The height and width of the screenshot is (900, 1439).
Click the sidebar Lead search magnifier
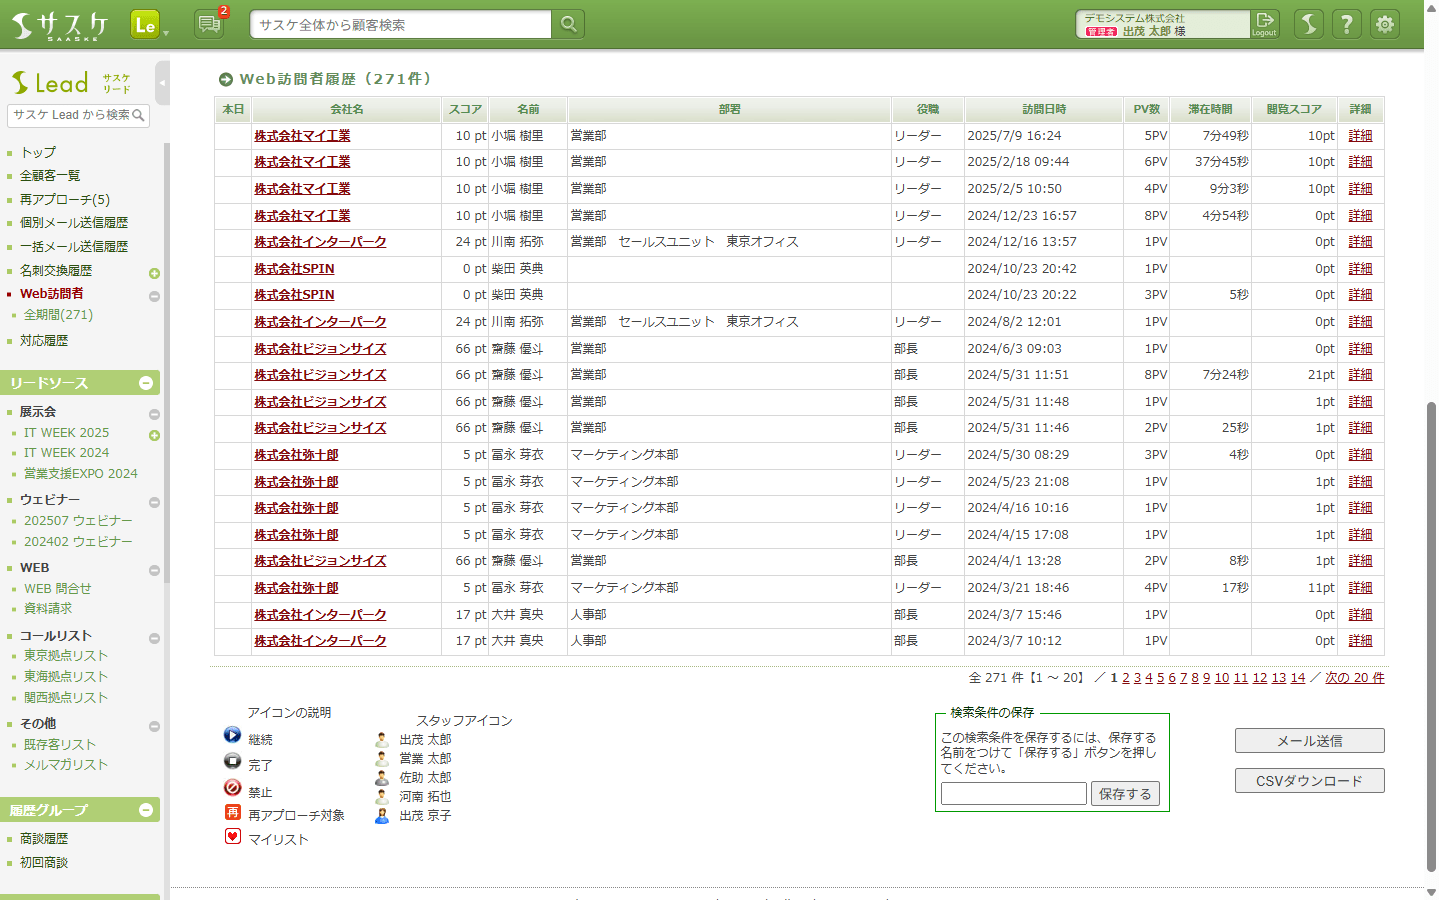click(x=139, y=116)
